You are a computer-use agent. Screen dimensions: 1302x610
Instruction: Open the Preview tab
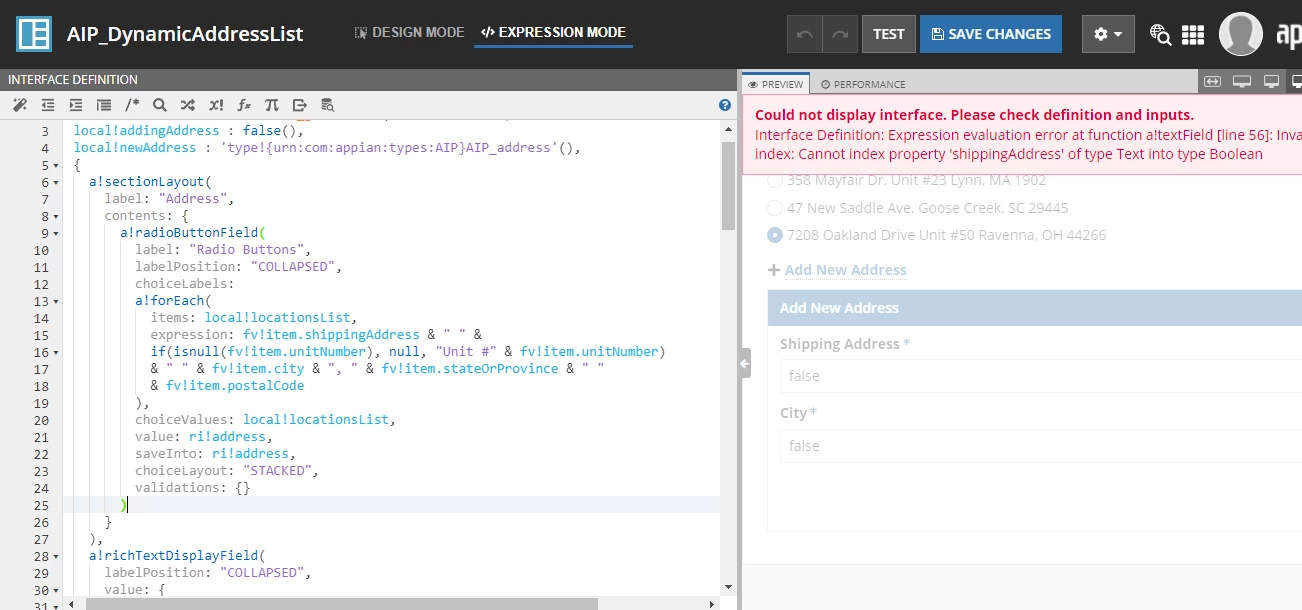[x=776, y=84]
